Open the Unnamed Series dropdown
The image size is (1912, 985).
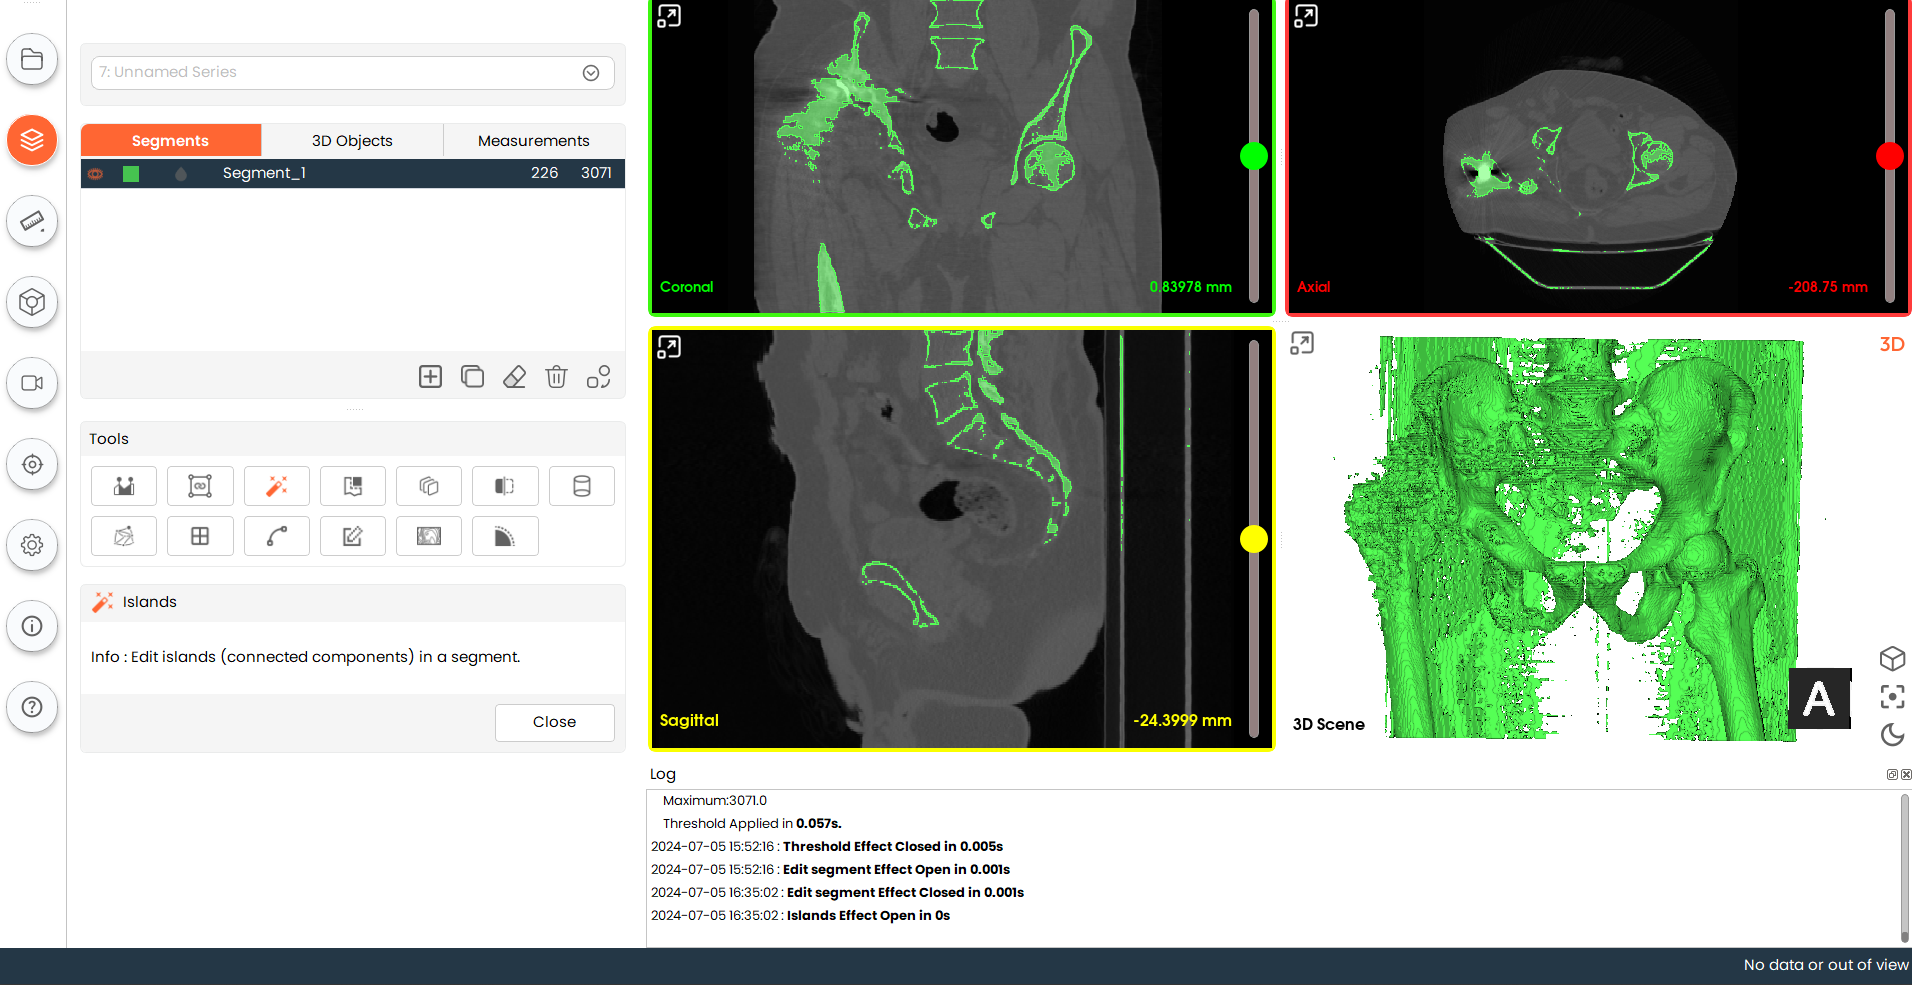591,73
